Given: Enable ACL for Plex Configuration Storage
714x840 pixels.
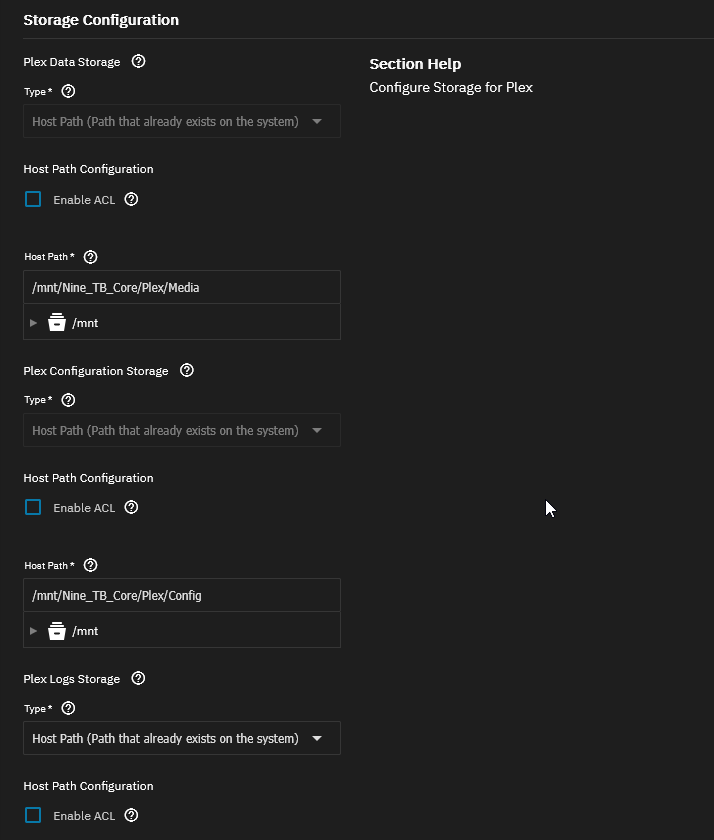Looking at the screenshot, I should pyautogui.click(x=33, y=507).
